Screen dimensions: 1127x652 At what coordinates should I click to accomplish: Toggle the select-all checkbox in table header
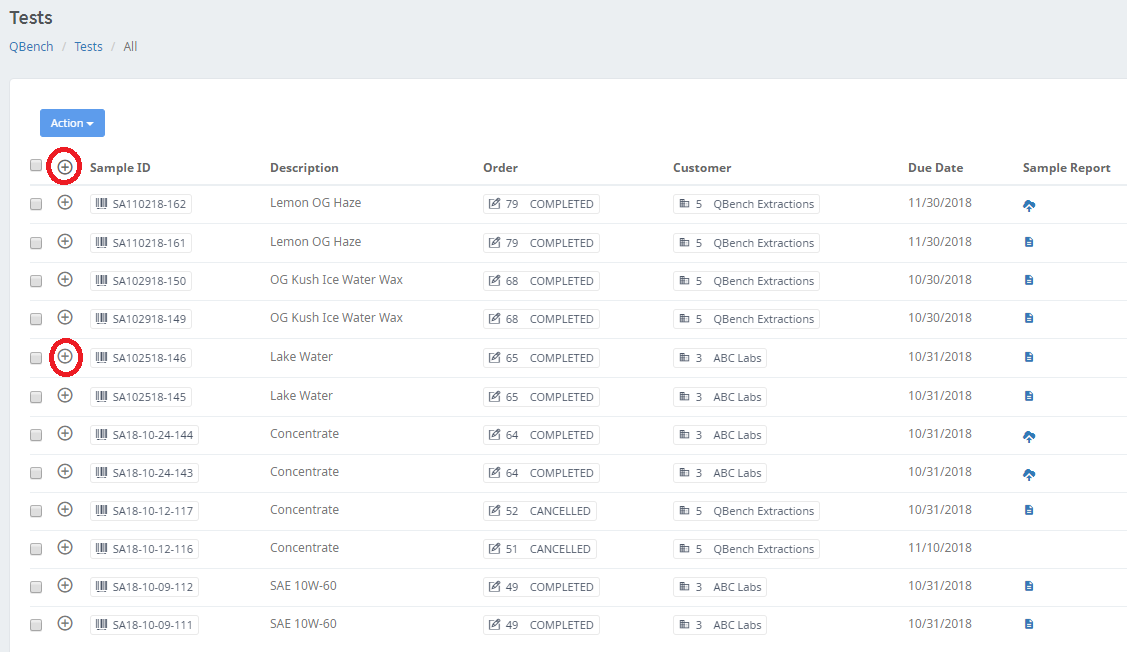pos(36,166)
